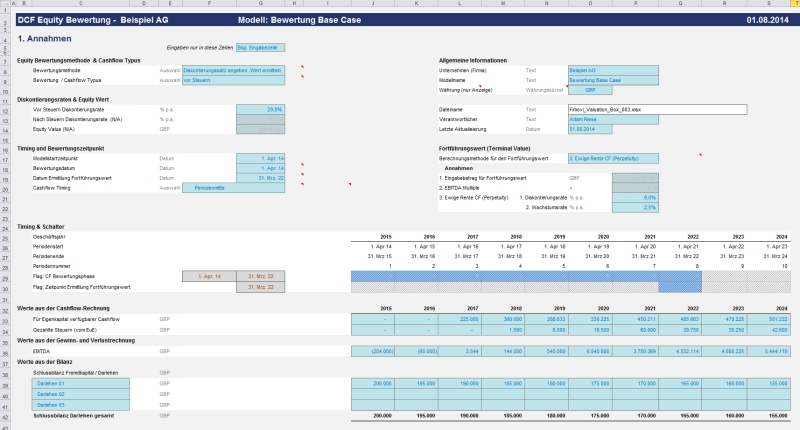Viewport: 800px width, 430px height.
Task: Select the row 36 header
Action: click(x=5, y=352)
